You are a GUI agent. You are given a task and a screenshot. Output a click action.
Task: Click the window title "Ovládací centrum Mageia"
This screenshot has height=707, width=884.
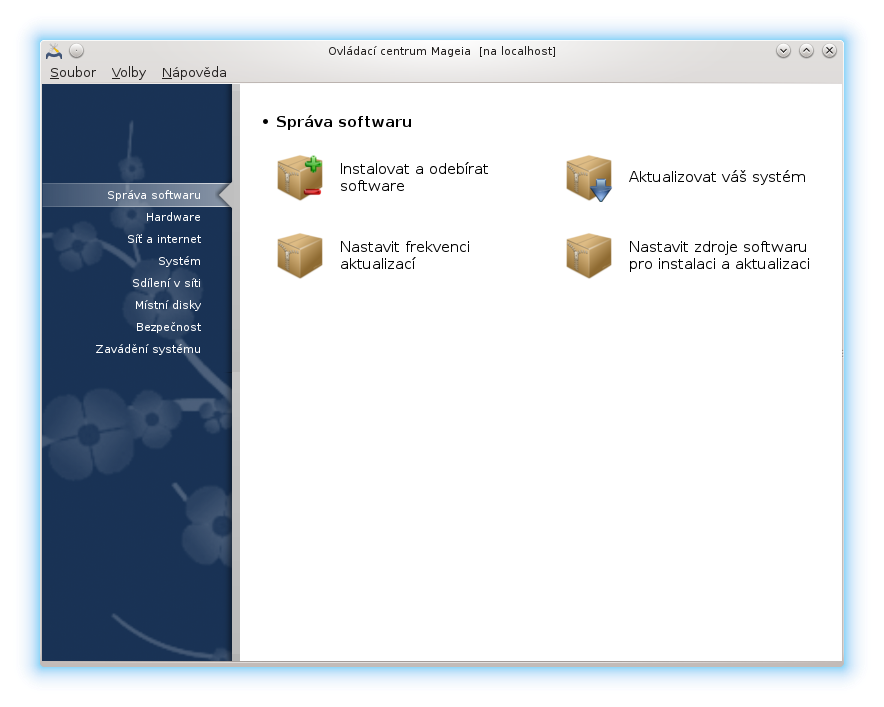coord(399,51)
